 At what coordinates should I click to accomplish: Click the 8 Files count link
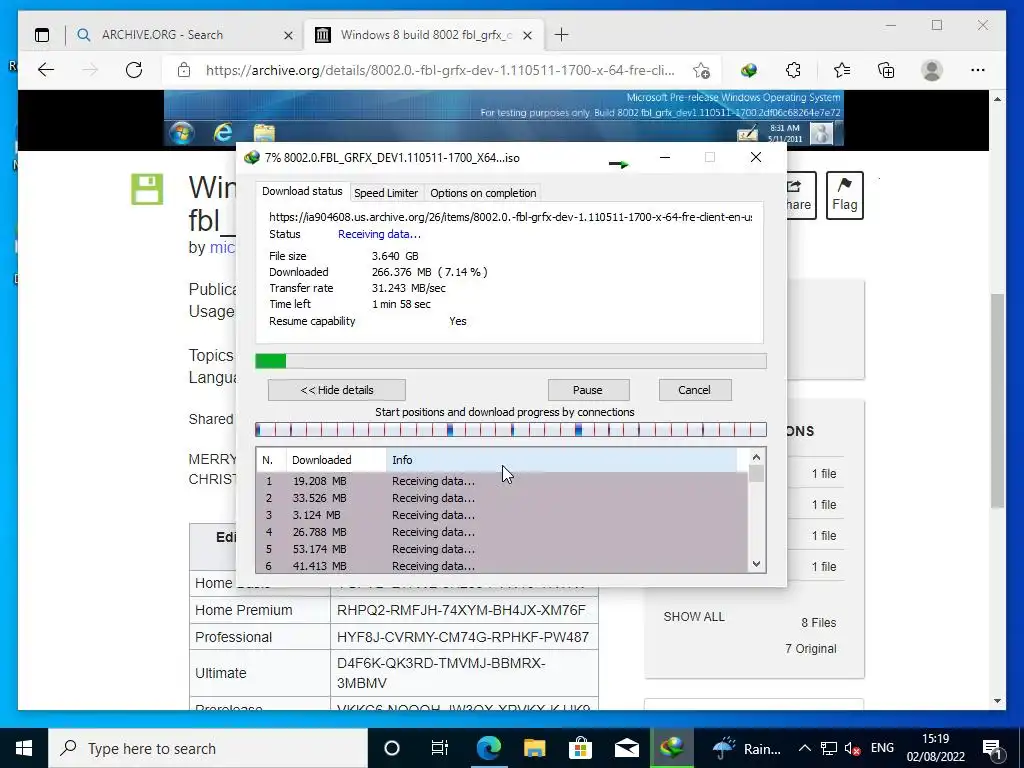(818, 622)
